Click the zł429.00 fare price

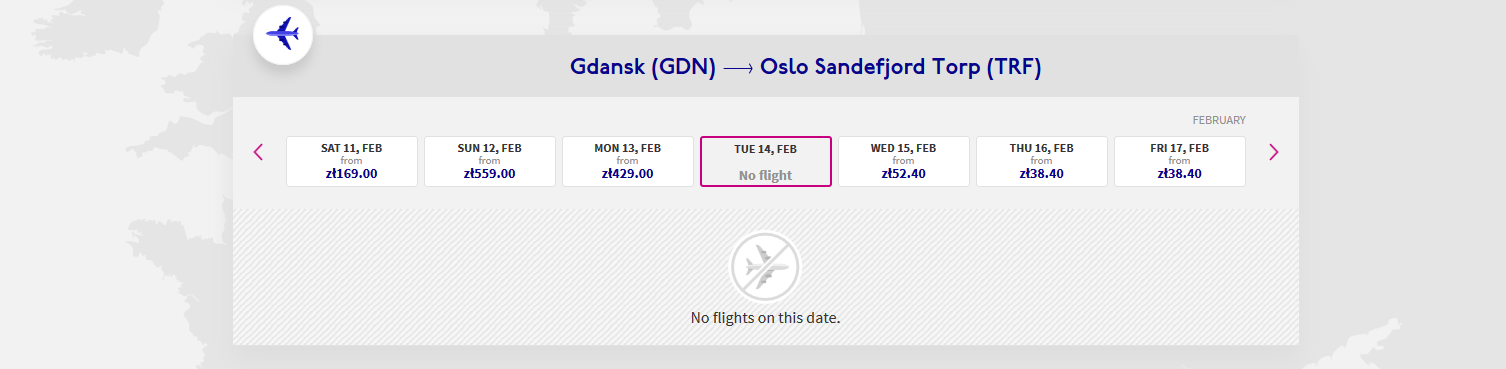coord(628,173)
